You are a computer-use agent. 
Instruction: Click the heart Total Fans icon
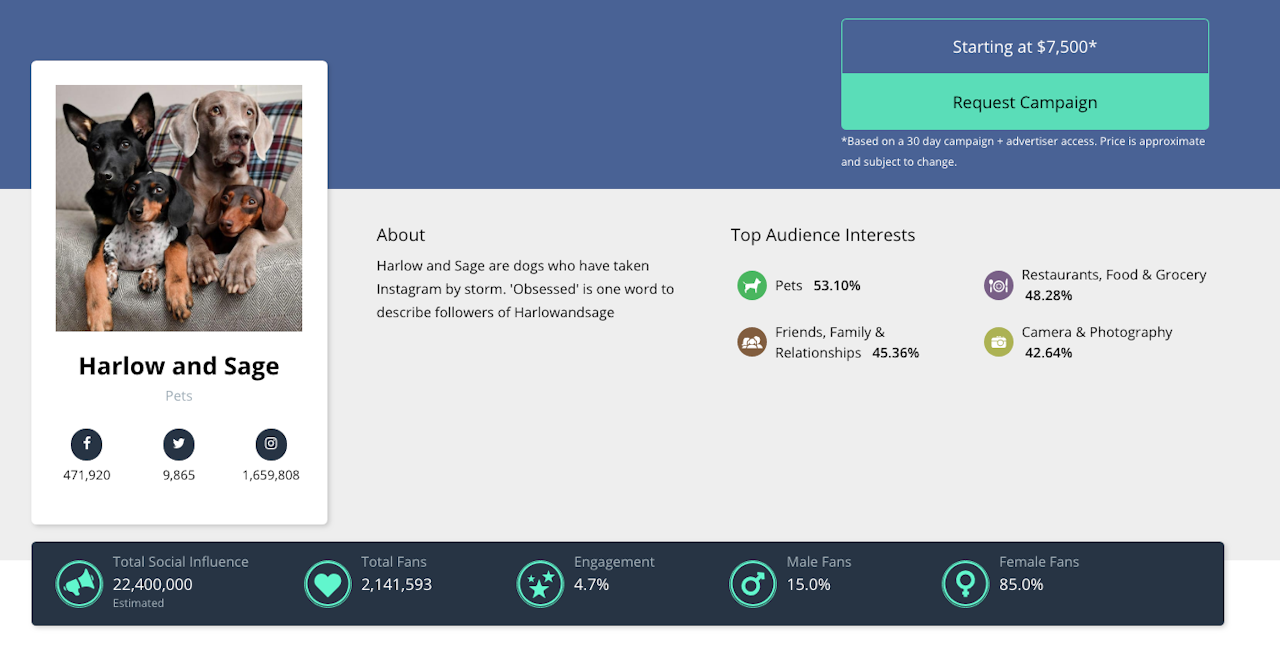[x=327, y=583]
